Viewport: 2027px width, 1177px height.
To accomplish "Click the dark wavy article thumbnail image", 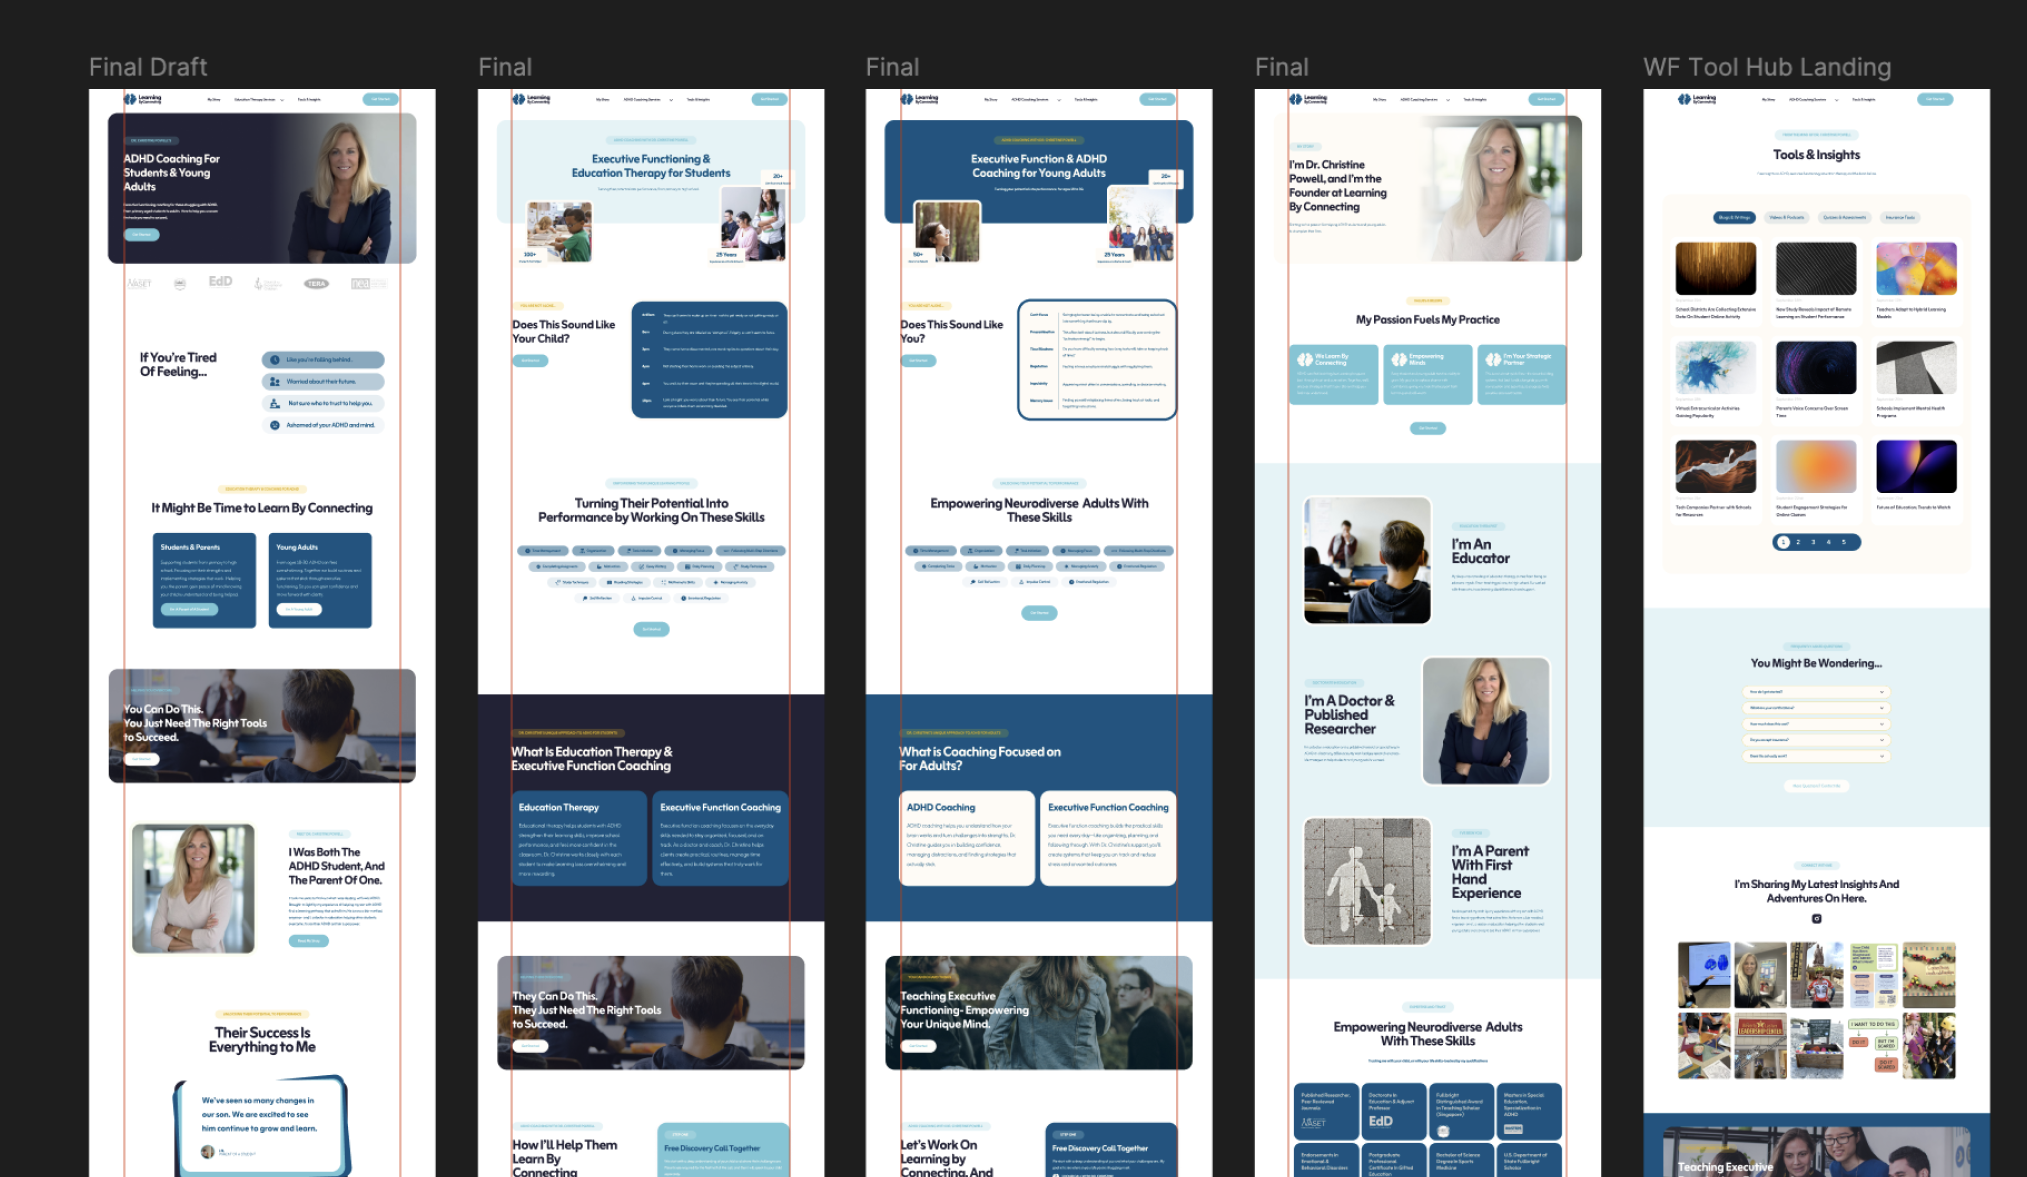I will (x=1816, y=268).
